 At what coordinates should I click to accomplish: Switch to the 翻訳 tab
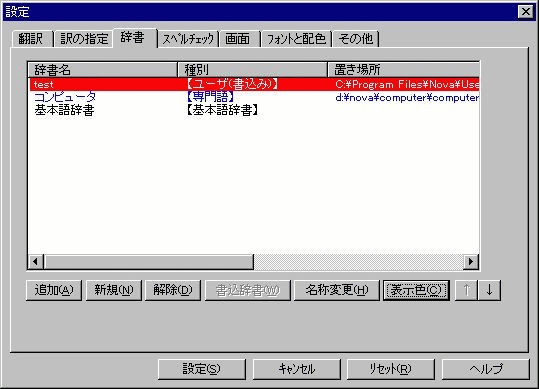coord(32,38)
